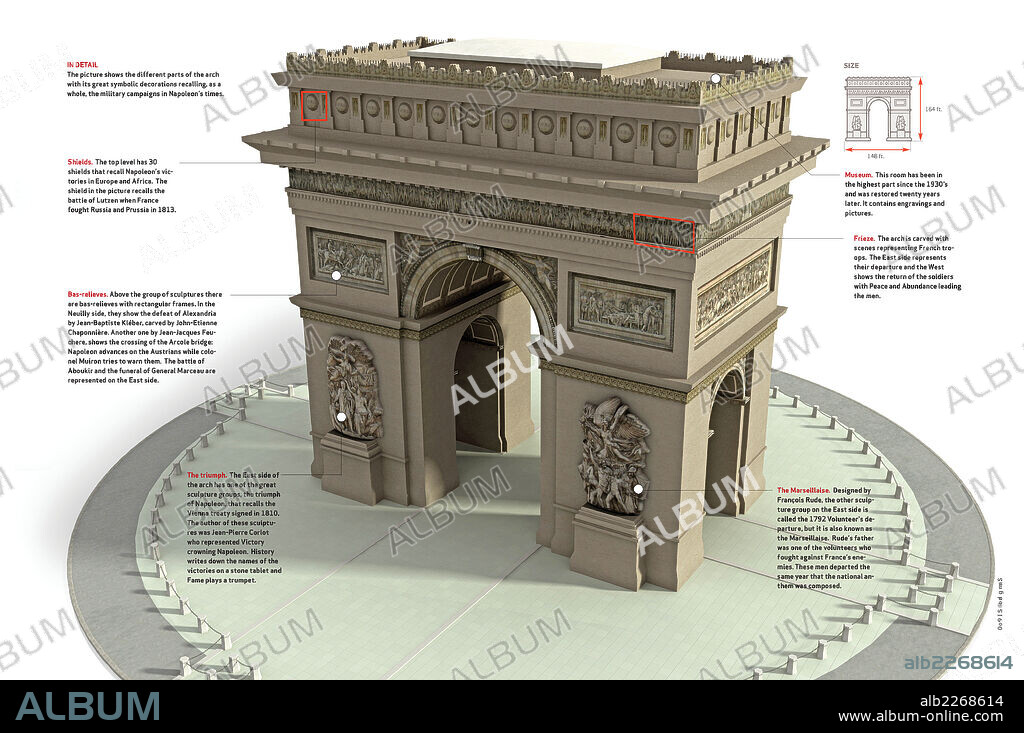
Task: Click the 148 ft width measurement arrow
Action: (877, 149)
